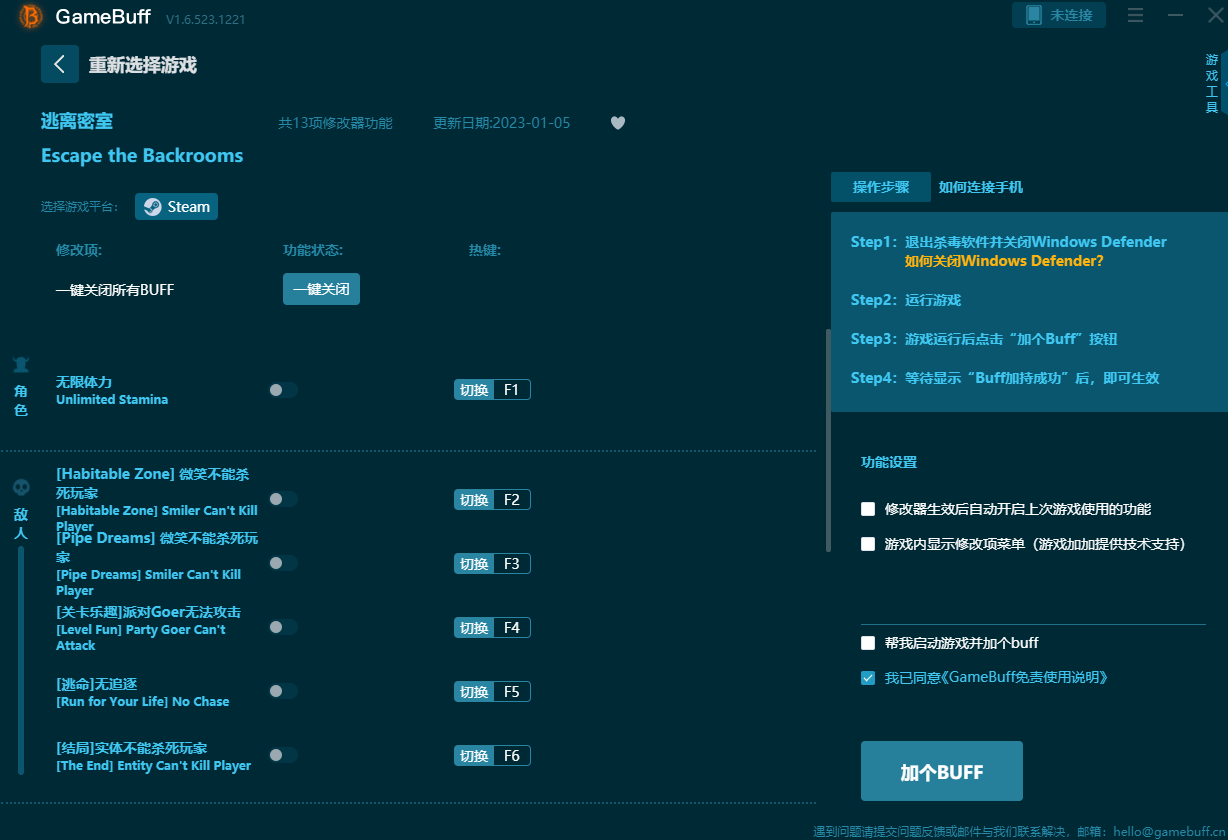Click 未连接 phone connection button
This screenshot has height=840, width=1228.
point(1059,15)
